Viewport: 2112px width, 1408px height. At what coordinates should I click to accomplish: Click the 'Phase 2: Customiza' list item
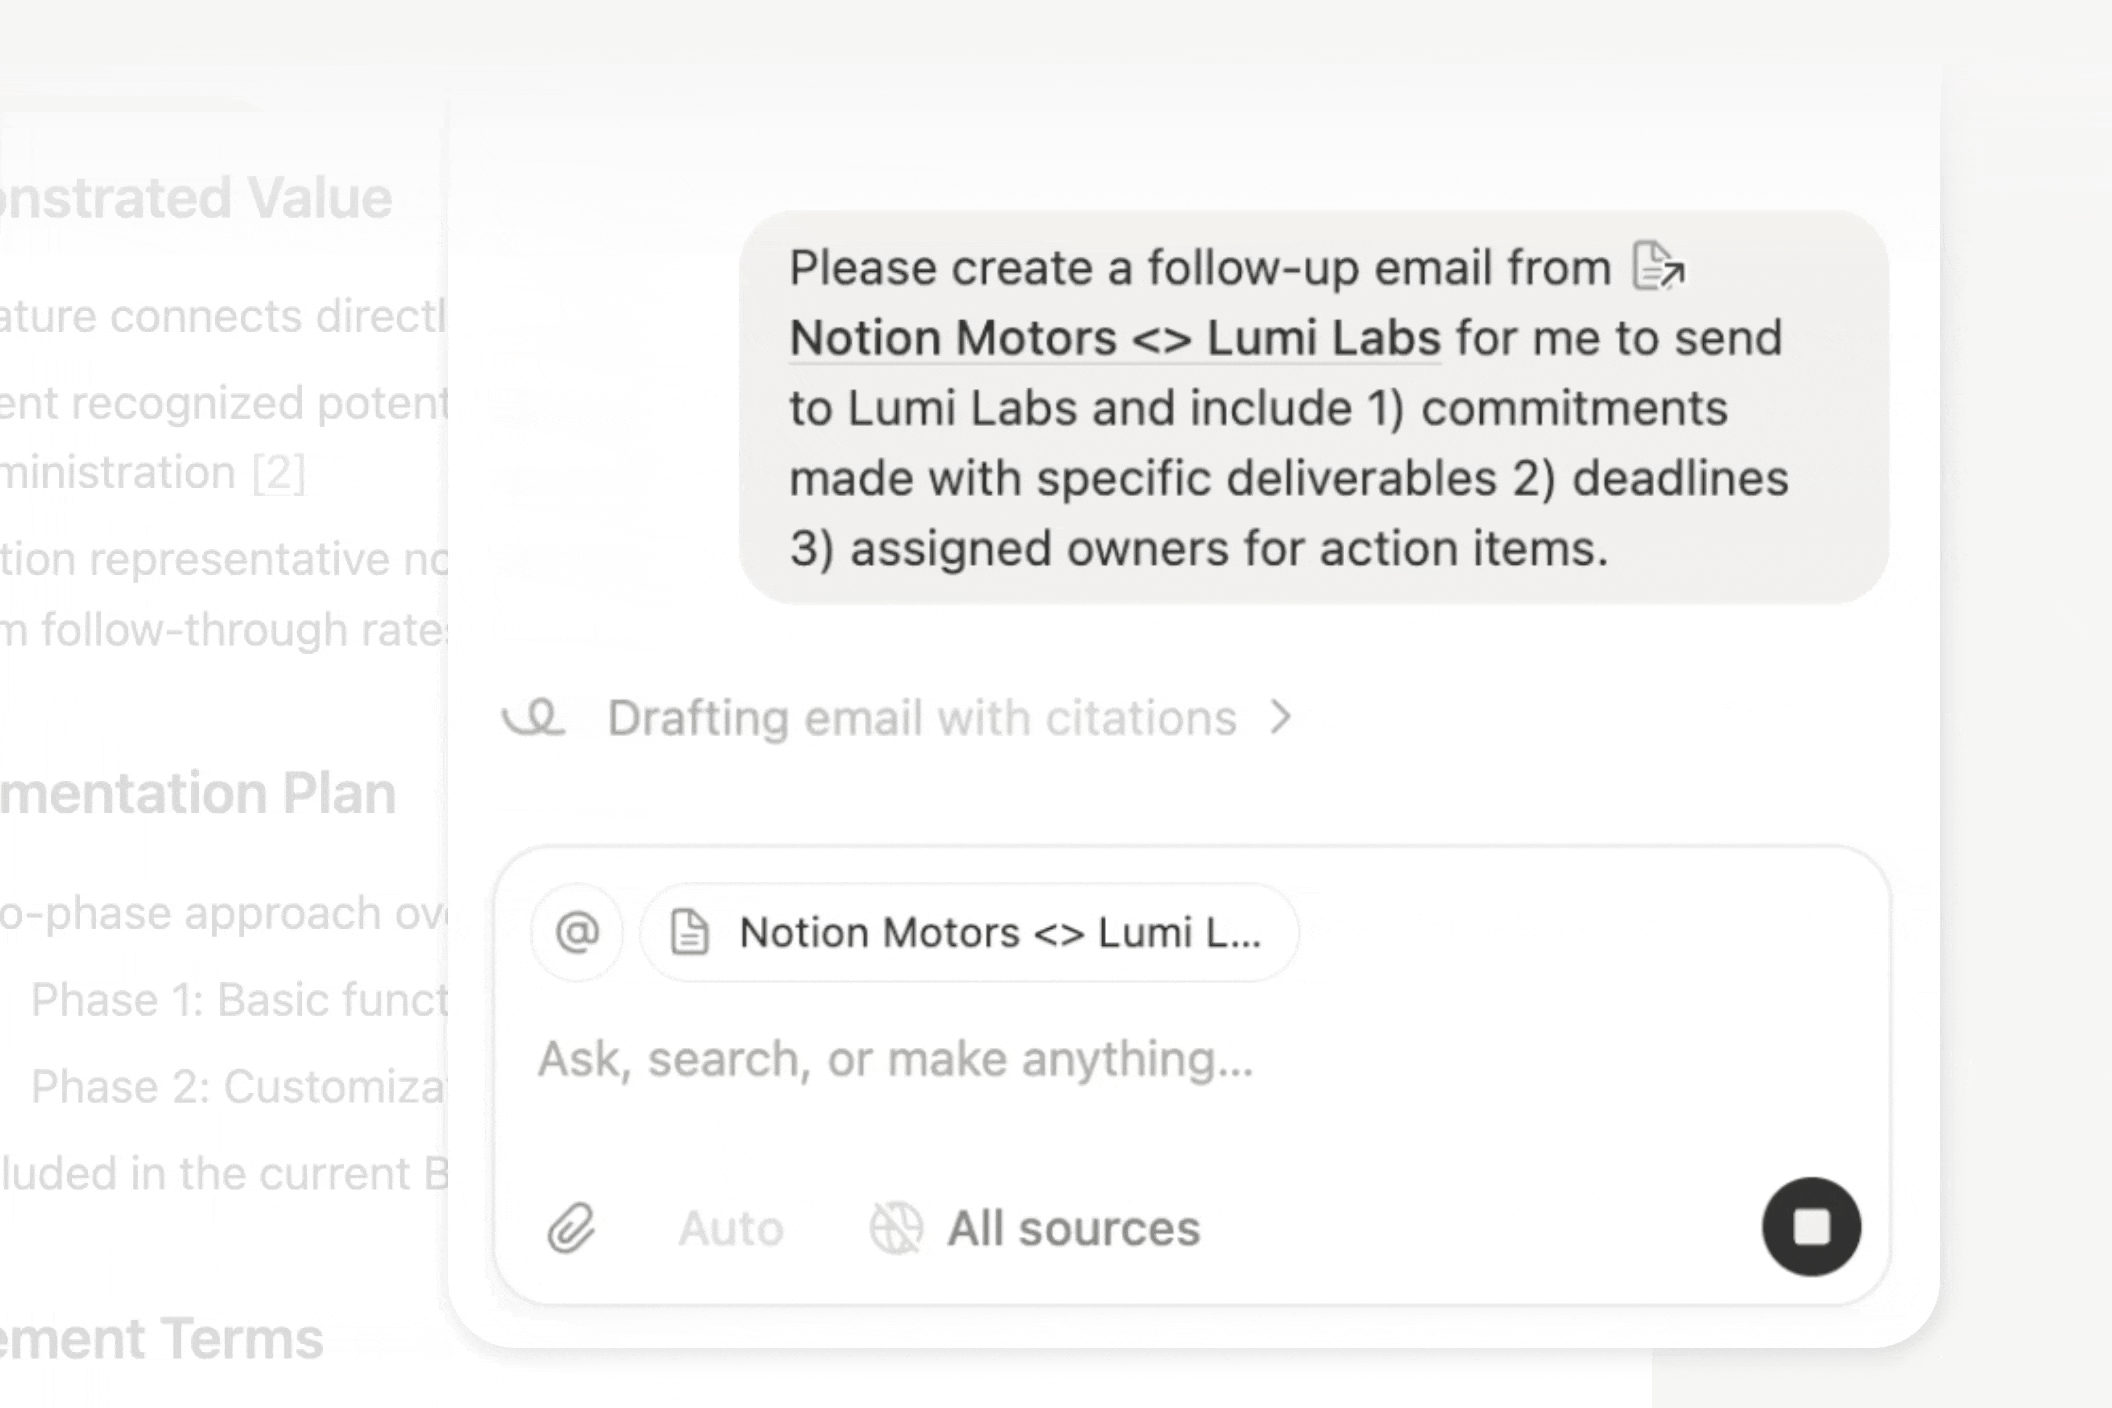(x=239, y=1087)
